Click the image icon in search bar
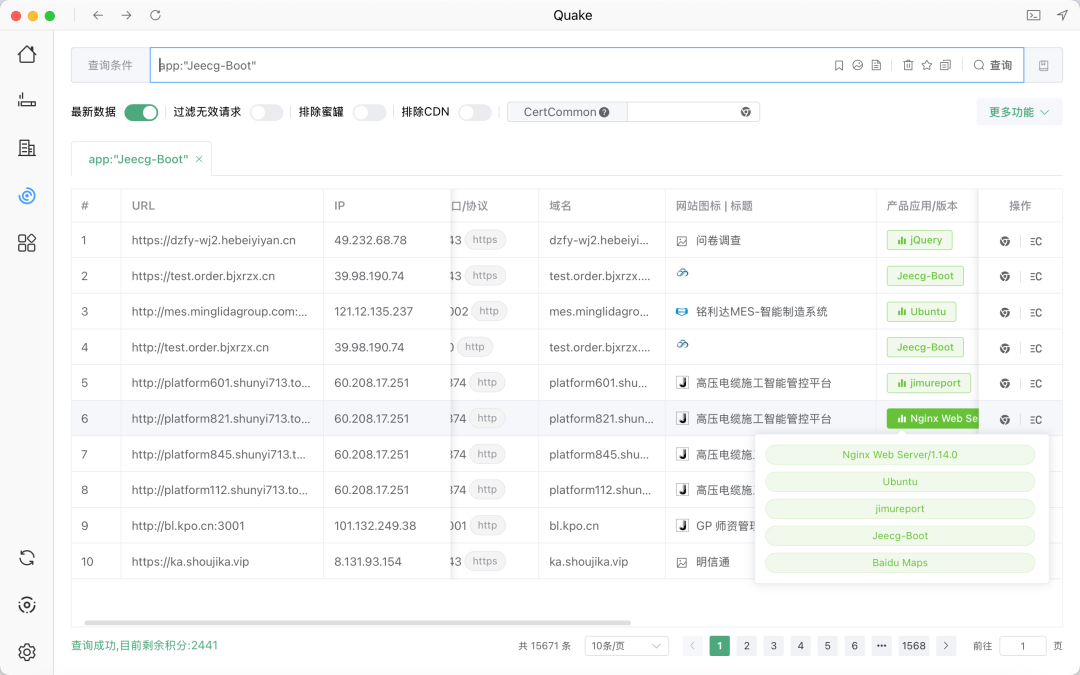This screenshot has width=1080, height=675. [858, 65]
